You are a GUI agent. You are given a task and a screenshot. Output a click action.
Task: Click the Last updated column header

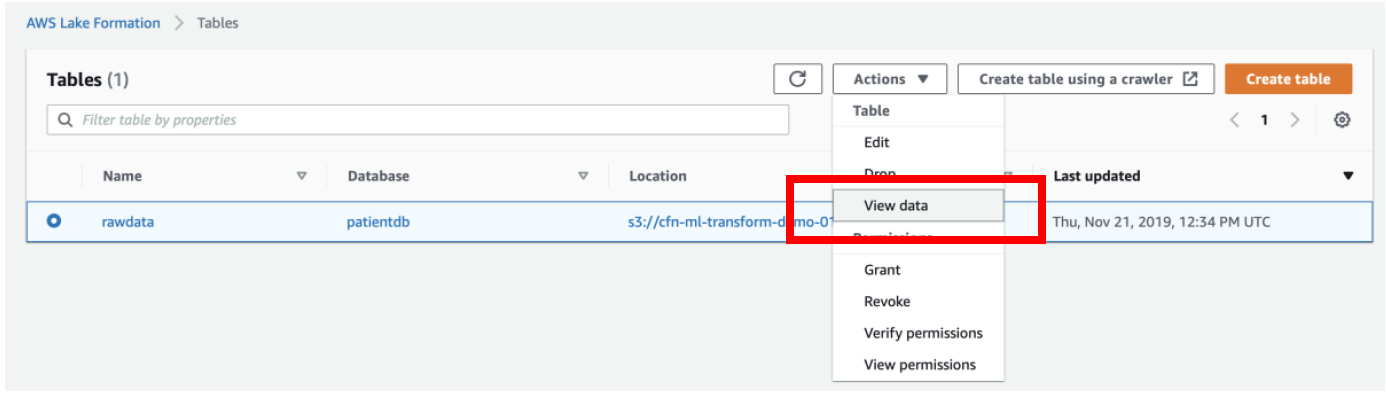tap(1097, 176)
